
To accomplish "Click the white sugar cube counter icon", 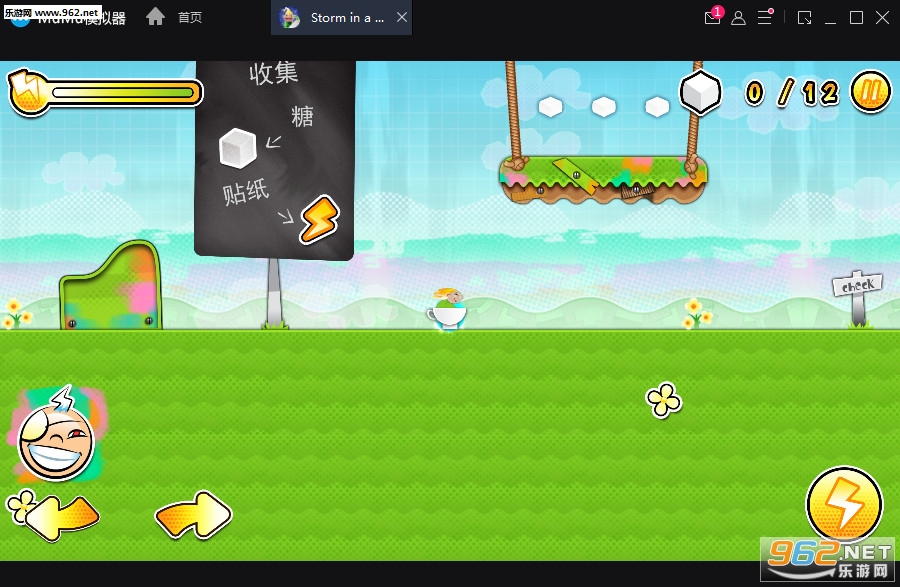I will click(701, 94).
